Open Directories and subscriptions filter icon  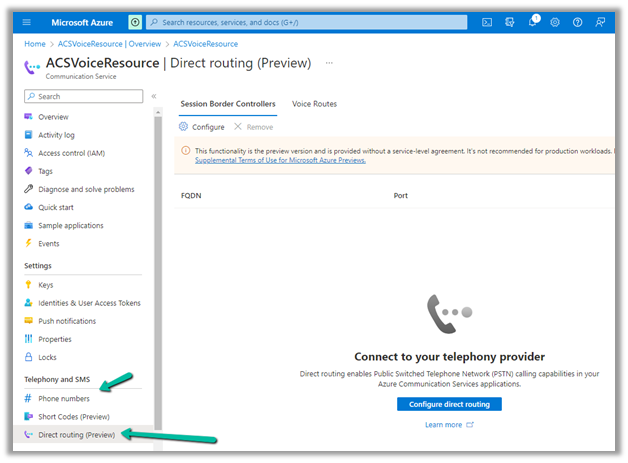click(509, 22)
